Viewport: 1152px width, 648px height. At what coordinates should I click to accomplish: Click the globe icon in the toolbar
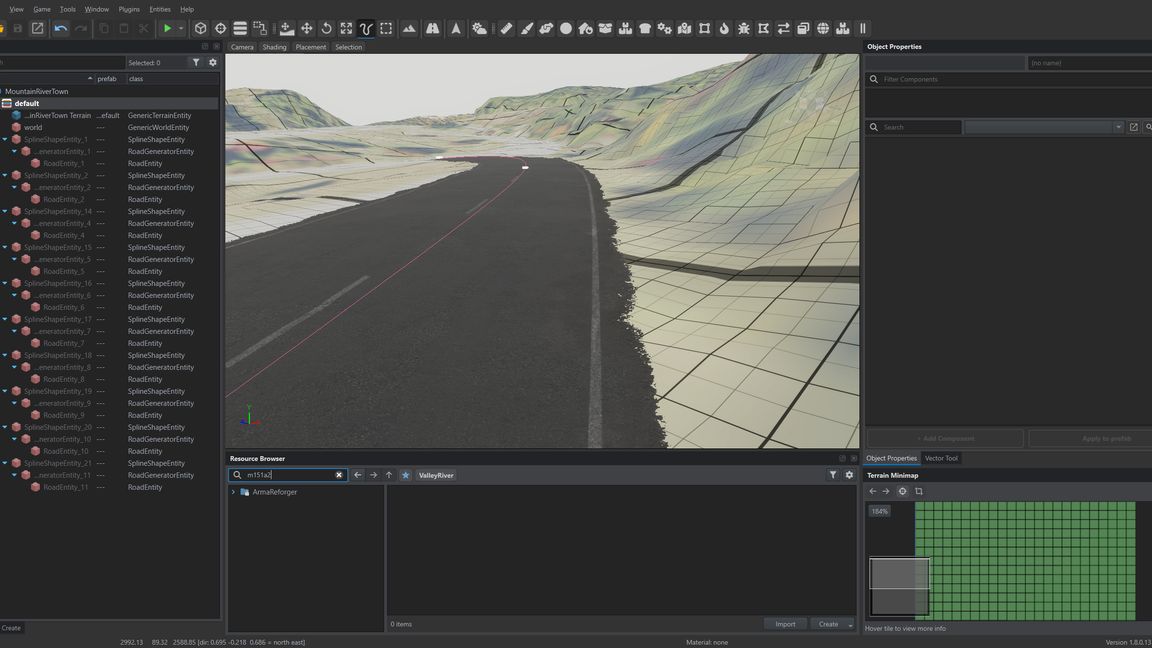tap(823, 29)
